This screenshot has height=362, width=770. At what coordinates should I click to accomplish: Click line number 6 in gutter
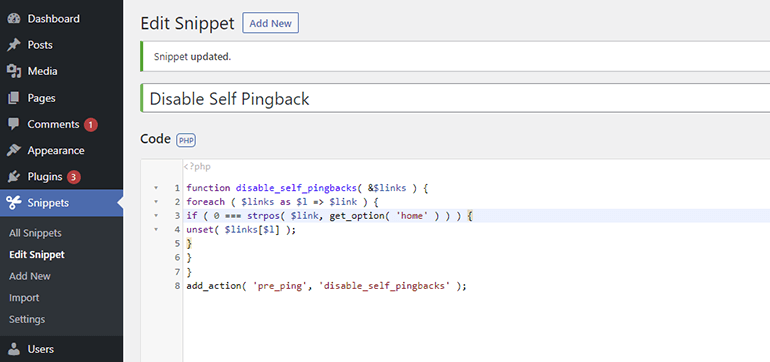pos(177,258)
